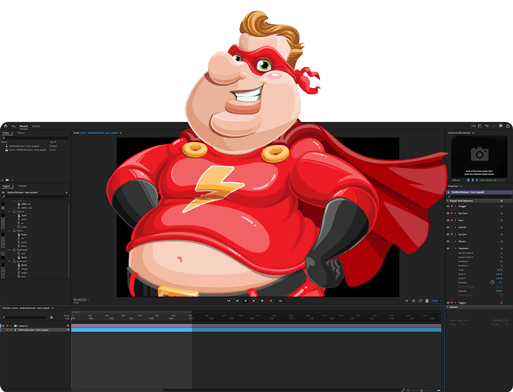Switch to Rig mode
This screenshot has width=513, height=392.
(14, 126)
